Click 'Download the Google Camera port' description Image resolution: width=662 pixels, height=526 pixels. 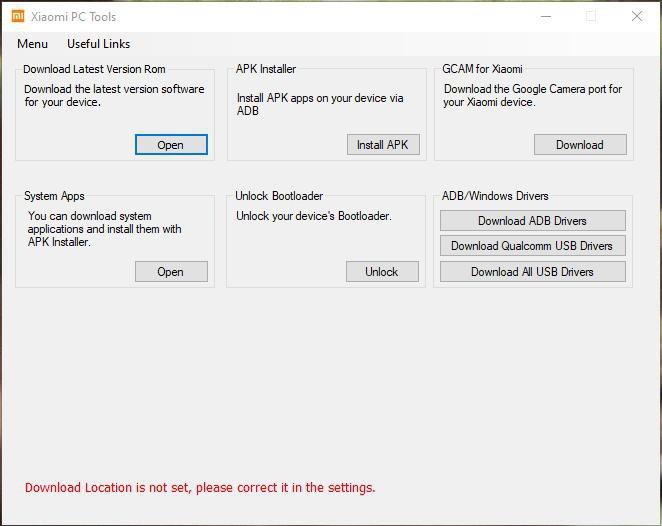point(532,95)
